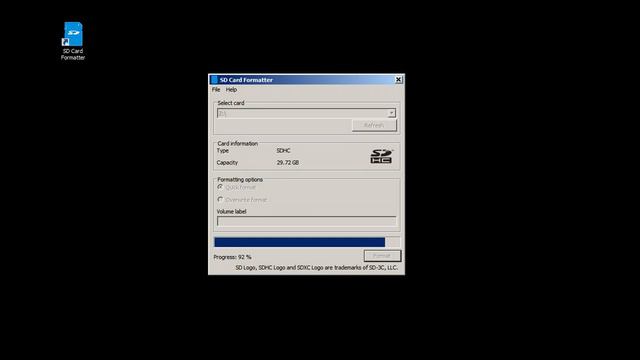
Task: Expand the Select card drive dropdown
Action: 391,113
